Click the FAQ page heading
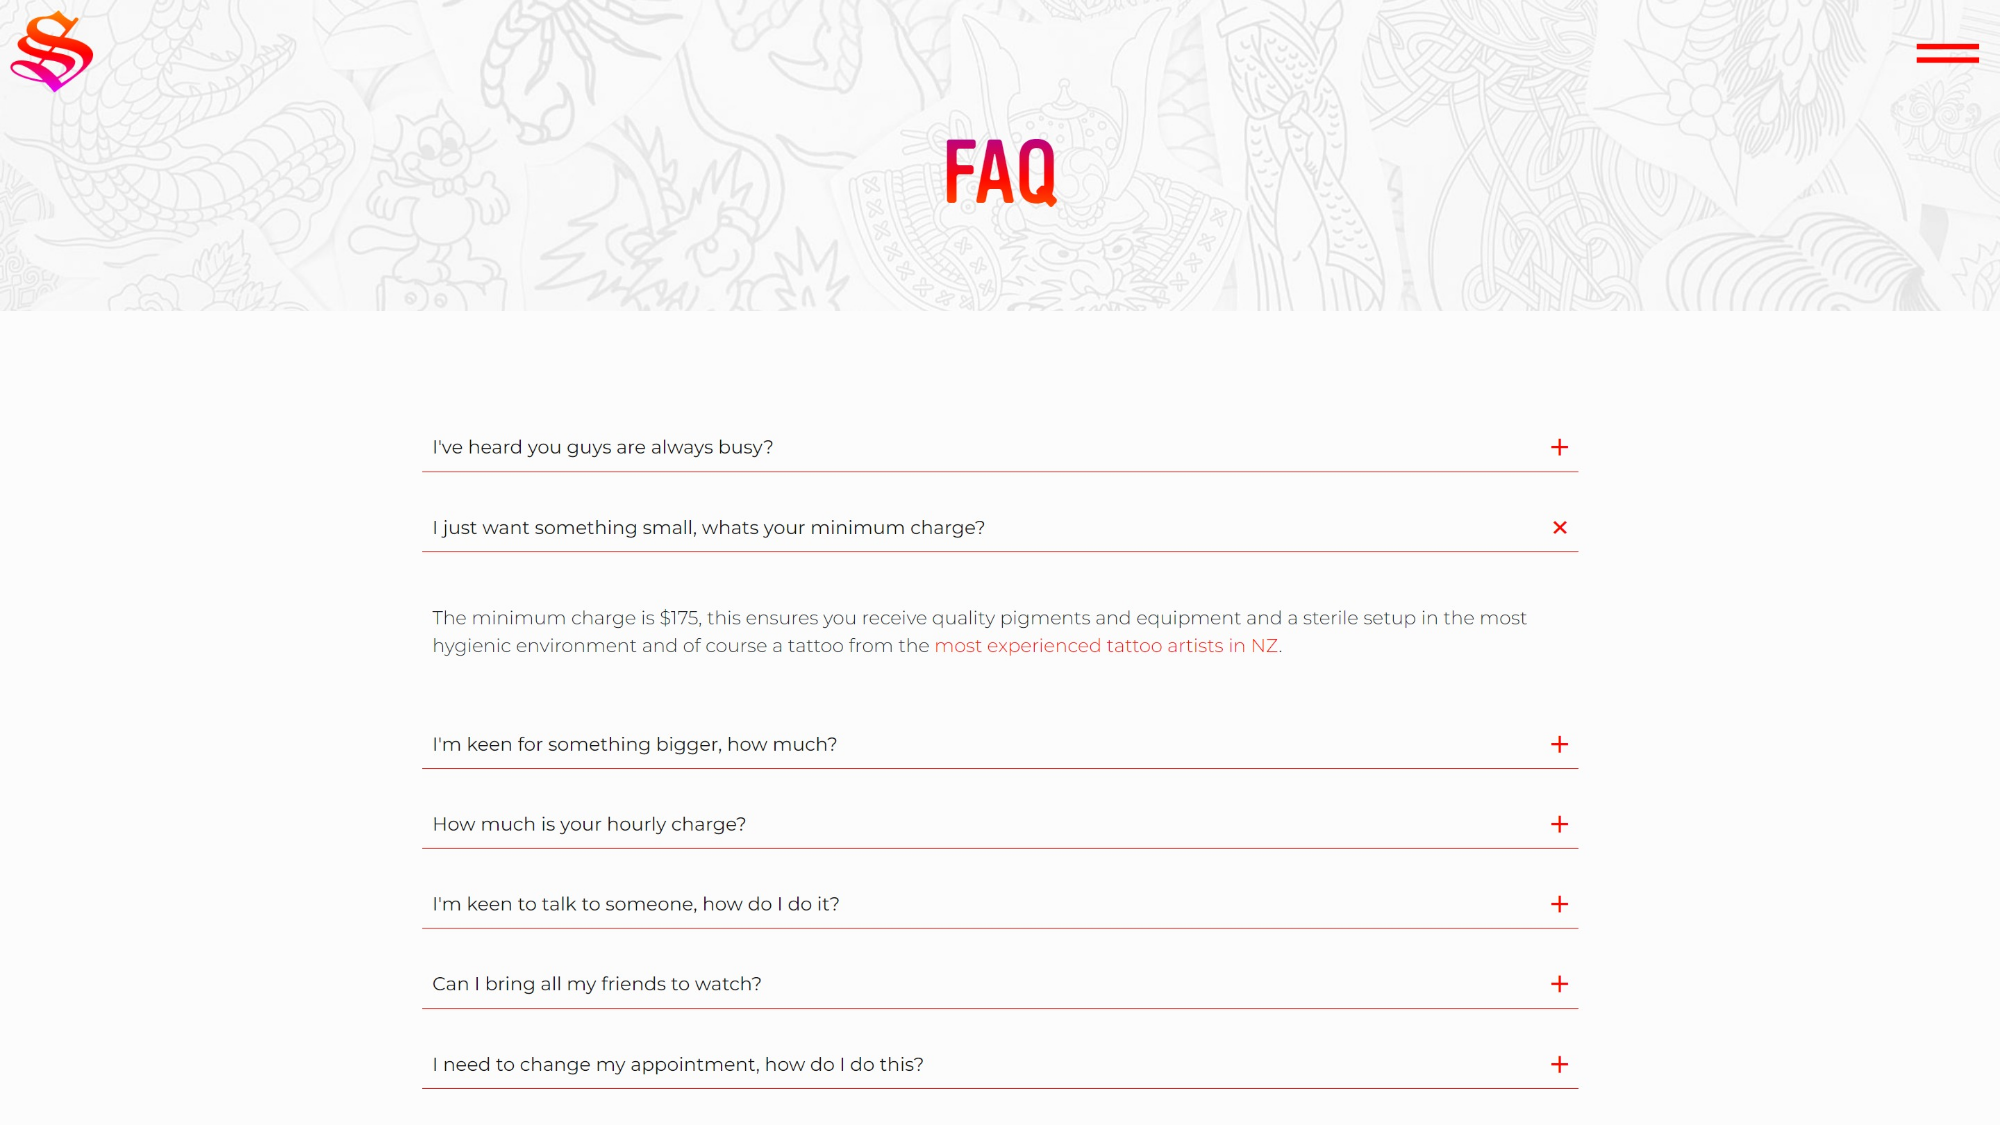This screenshot has height=1125, width=2000. click(x=1001, y=172)
